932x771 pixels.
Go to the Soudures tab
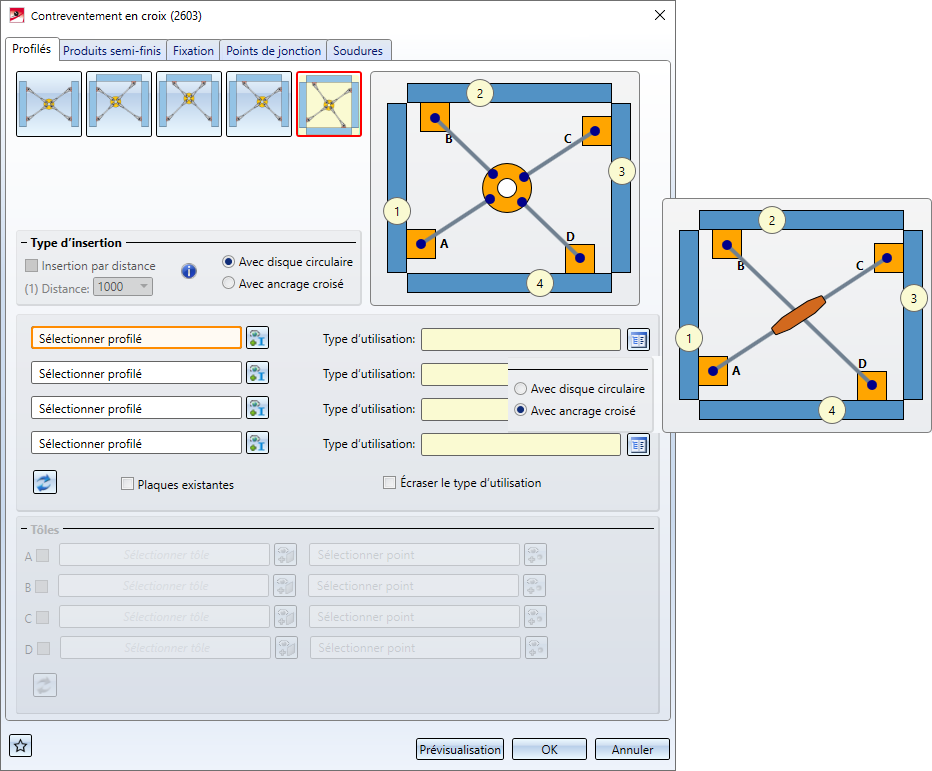pos(357,51)
